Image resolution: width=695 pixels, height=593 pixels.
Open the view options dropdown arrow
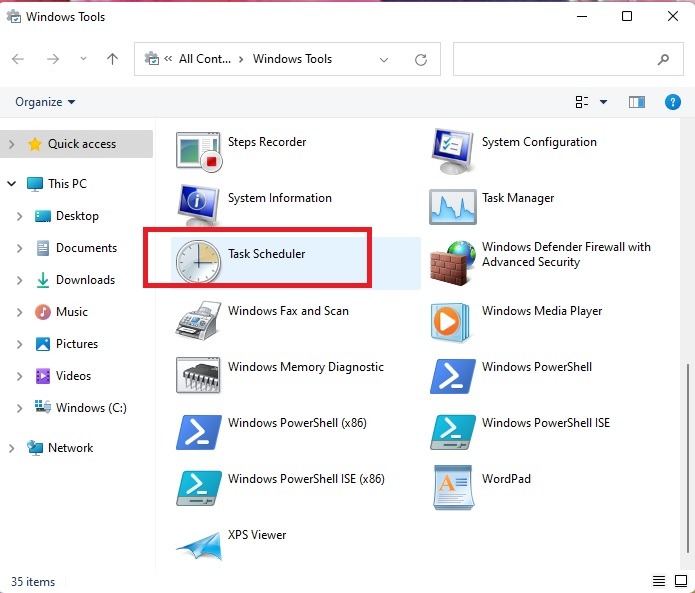point(603,102)
